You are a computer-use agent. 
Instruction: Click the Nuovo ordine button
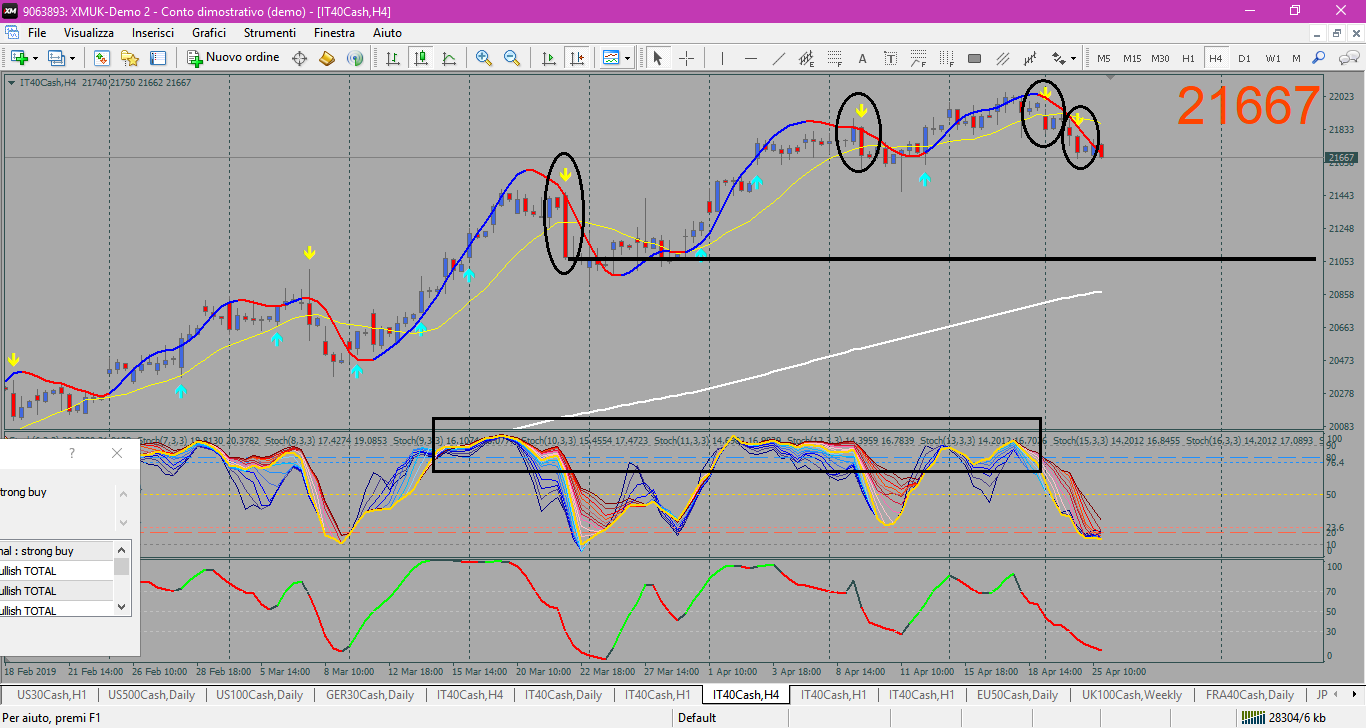pos(233,58)
